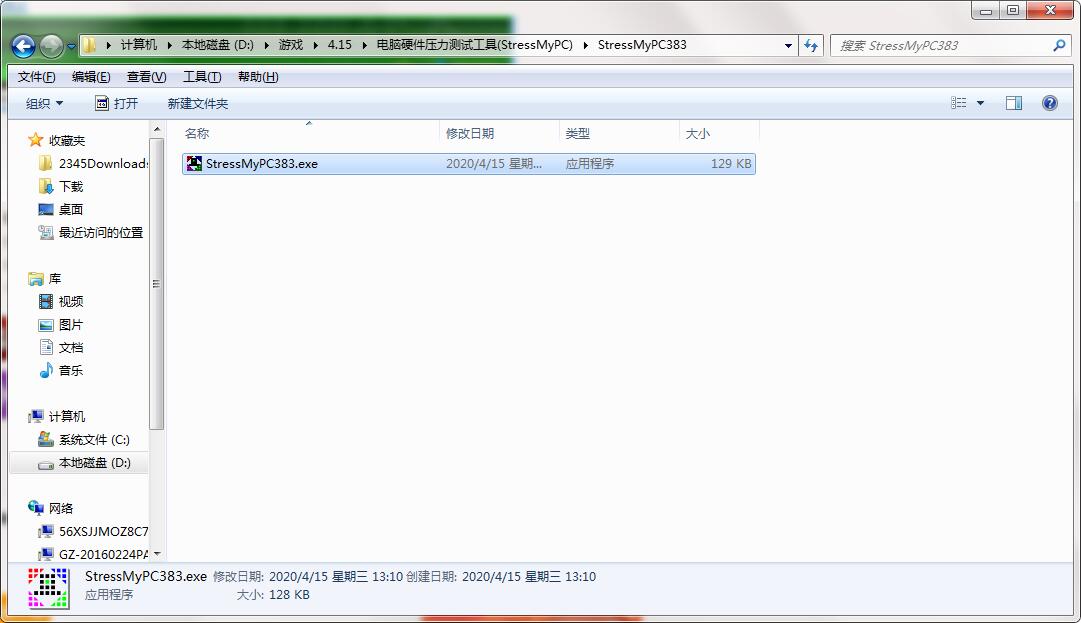
Task: Open 图片 library
Action: point(61,325)
